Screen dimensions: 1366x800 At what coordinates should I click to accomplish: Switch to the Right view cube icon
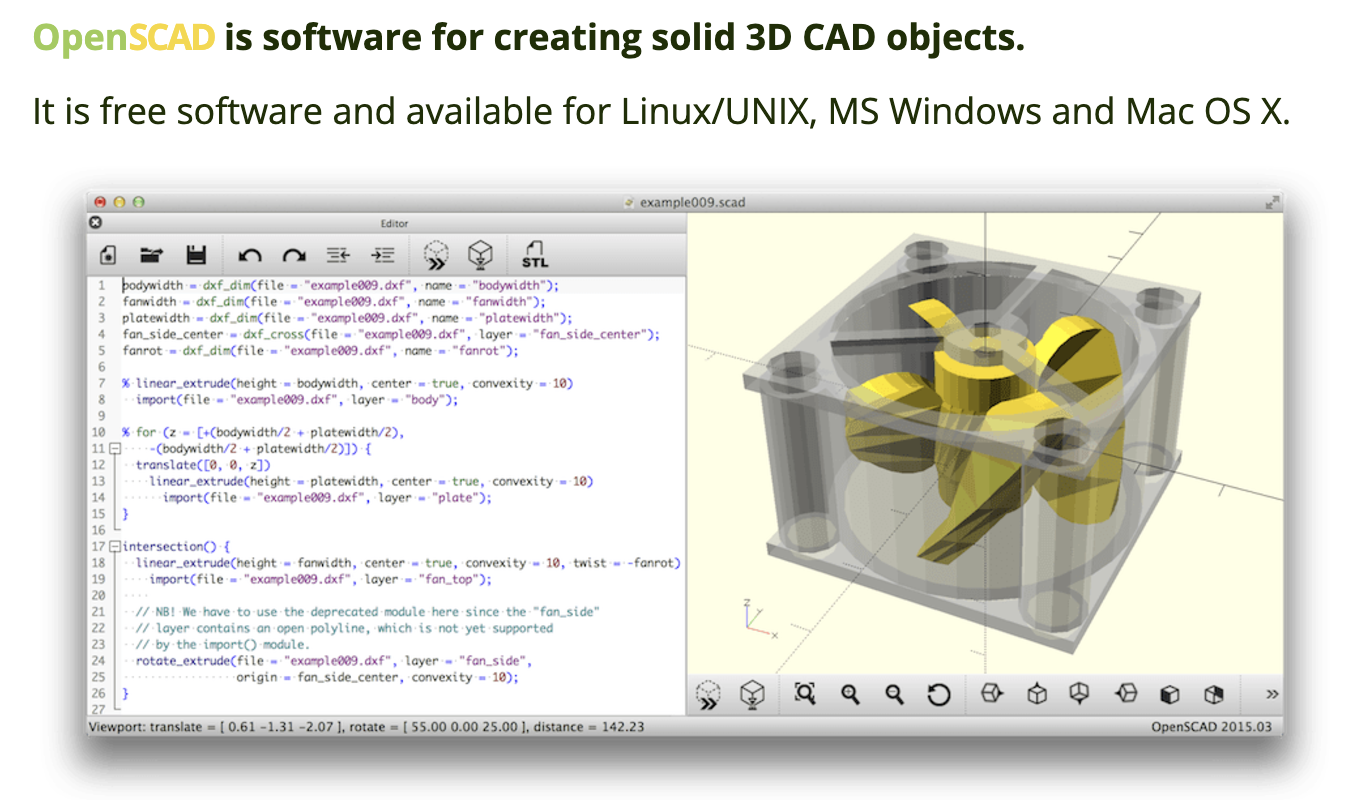click(x=991, y=693)
